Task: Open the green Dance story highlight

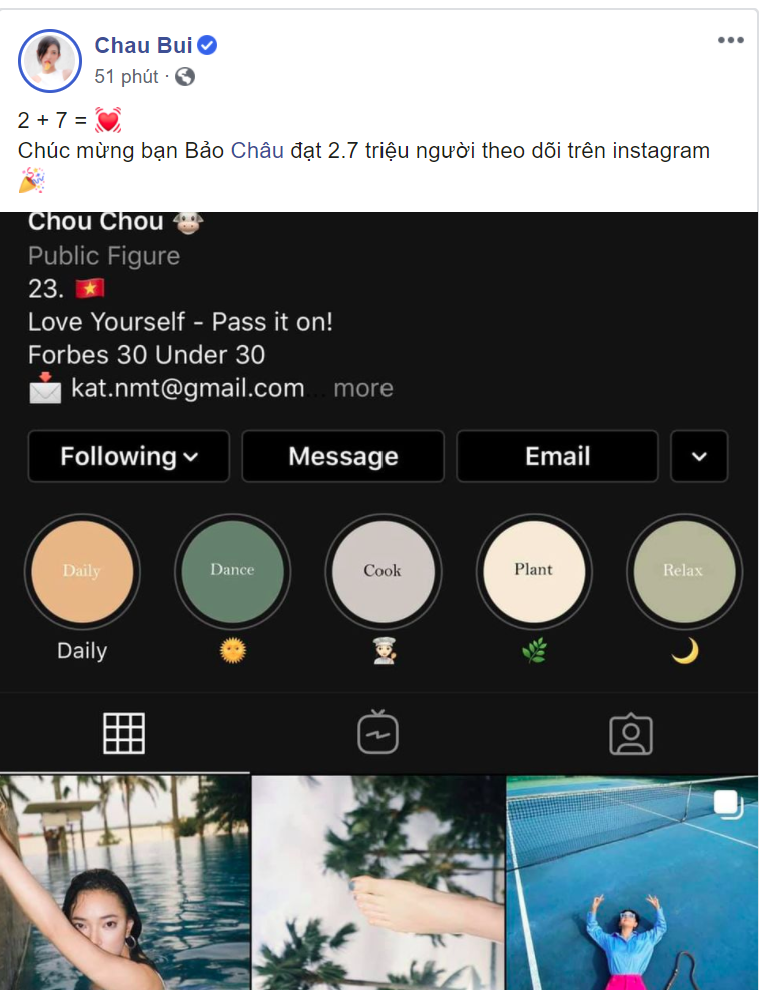Action: point(232,571)
